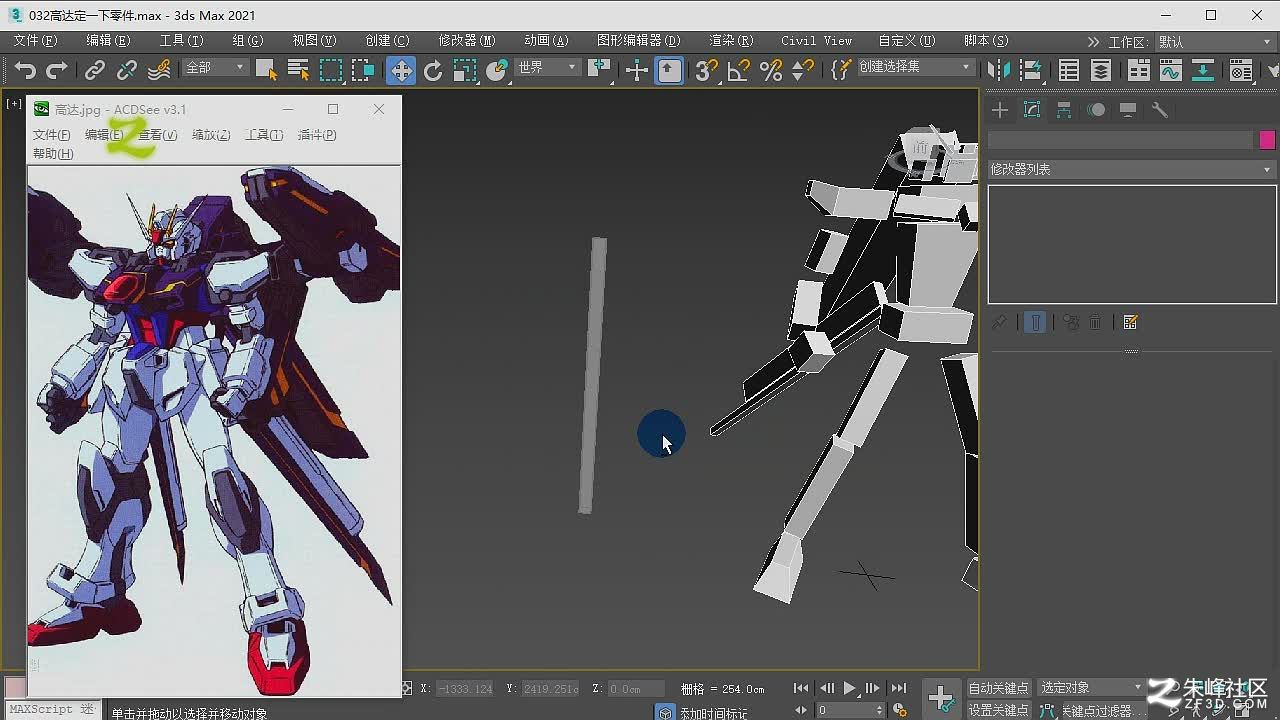Show the Ribbon toggle icon

pyautogui.click(x=1138, y=70)
